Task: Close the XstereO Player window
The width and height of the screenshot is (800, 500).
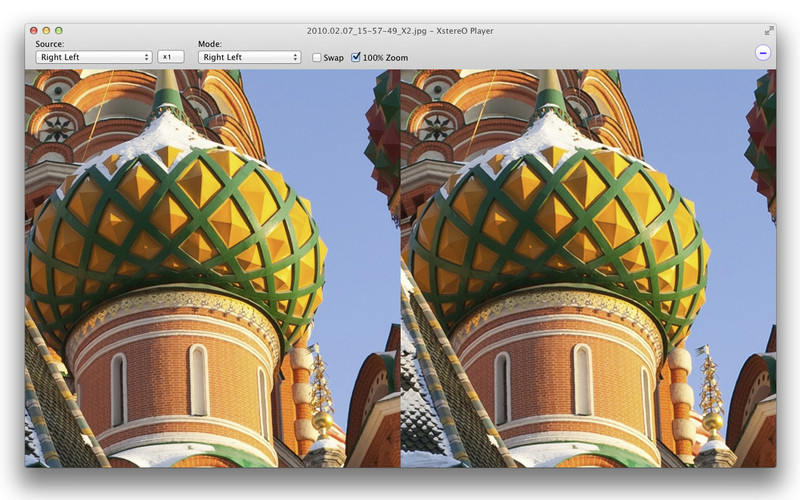Action: point(34,31)
